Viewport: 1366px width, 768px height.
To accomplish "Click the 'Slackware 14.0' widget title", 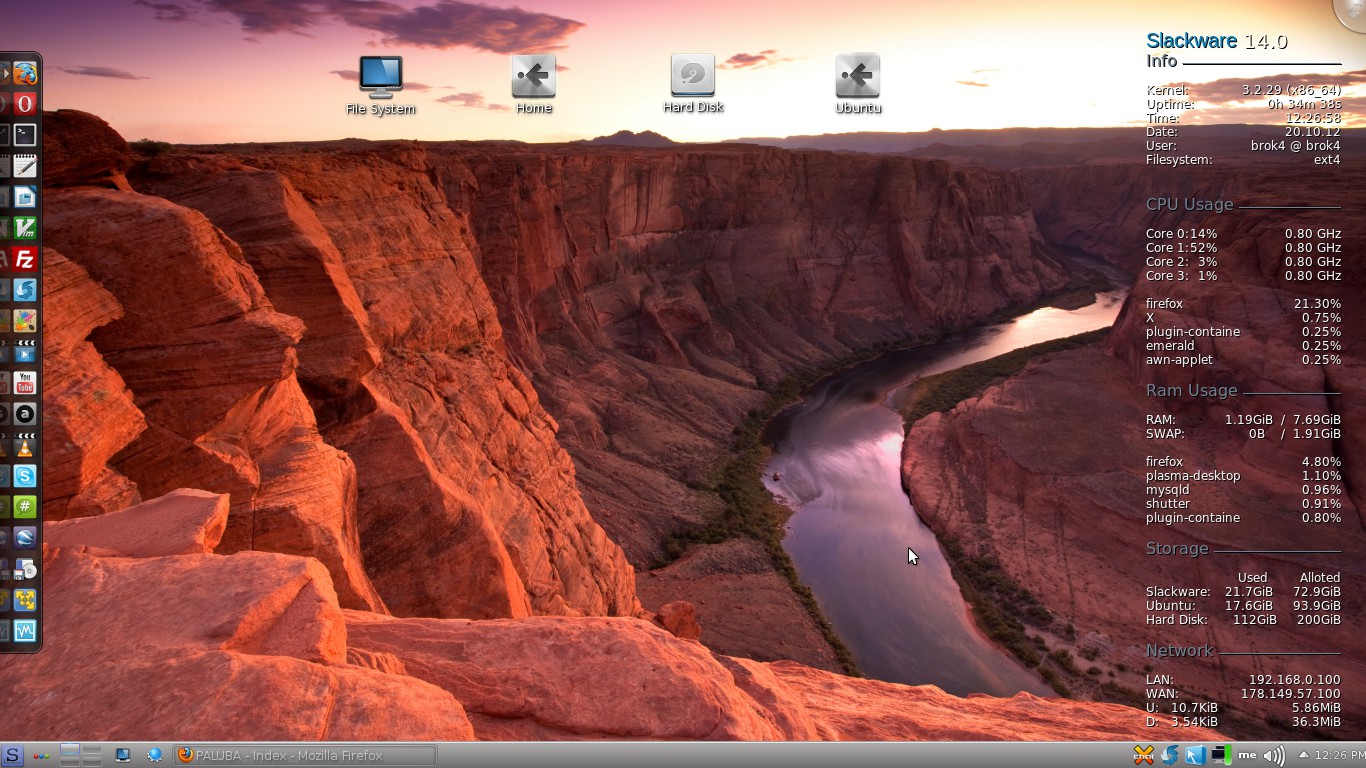I will 1216,41.
